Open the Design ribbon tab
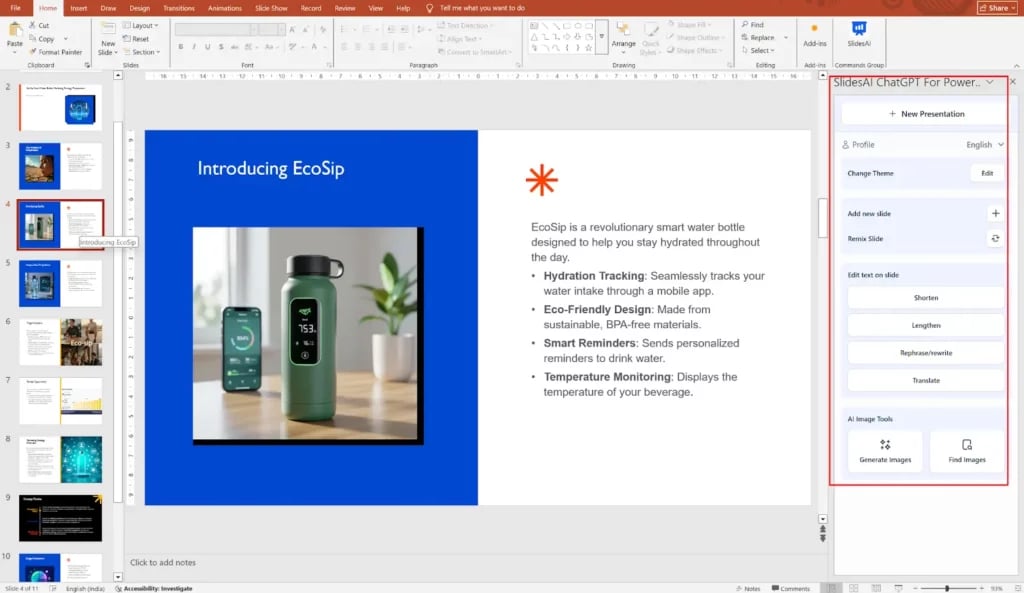This screenshot has height=593, width=1024. (x=139, y=8)
